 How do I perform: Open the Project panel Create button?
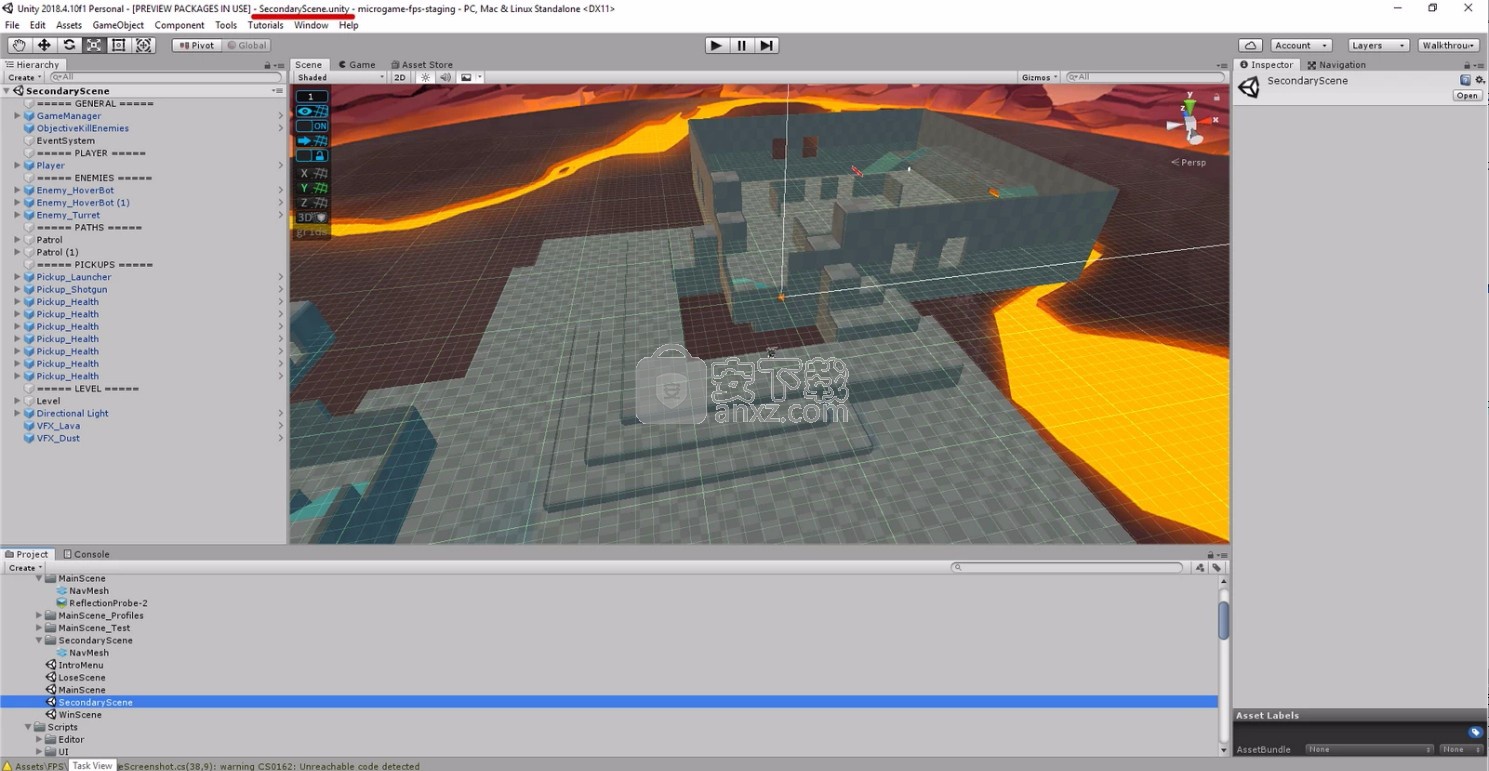(x=24, y=567)
